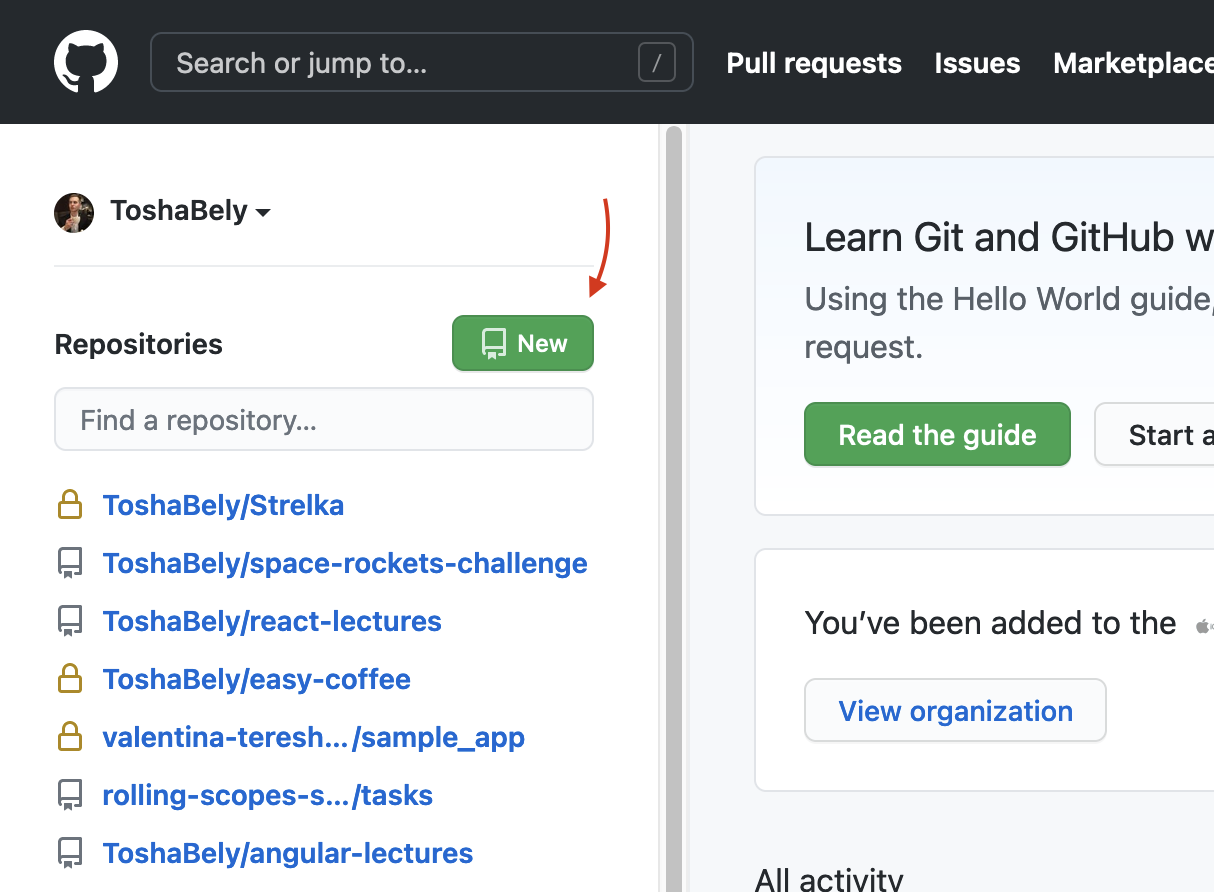Expand the ToshaBely account switcher dropdown
This screenshot has width=1214, height=892.
(x=190, y=211)
